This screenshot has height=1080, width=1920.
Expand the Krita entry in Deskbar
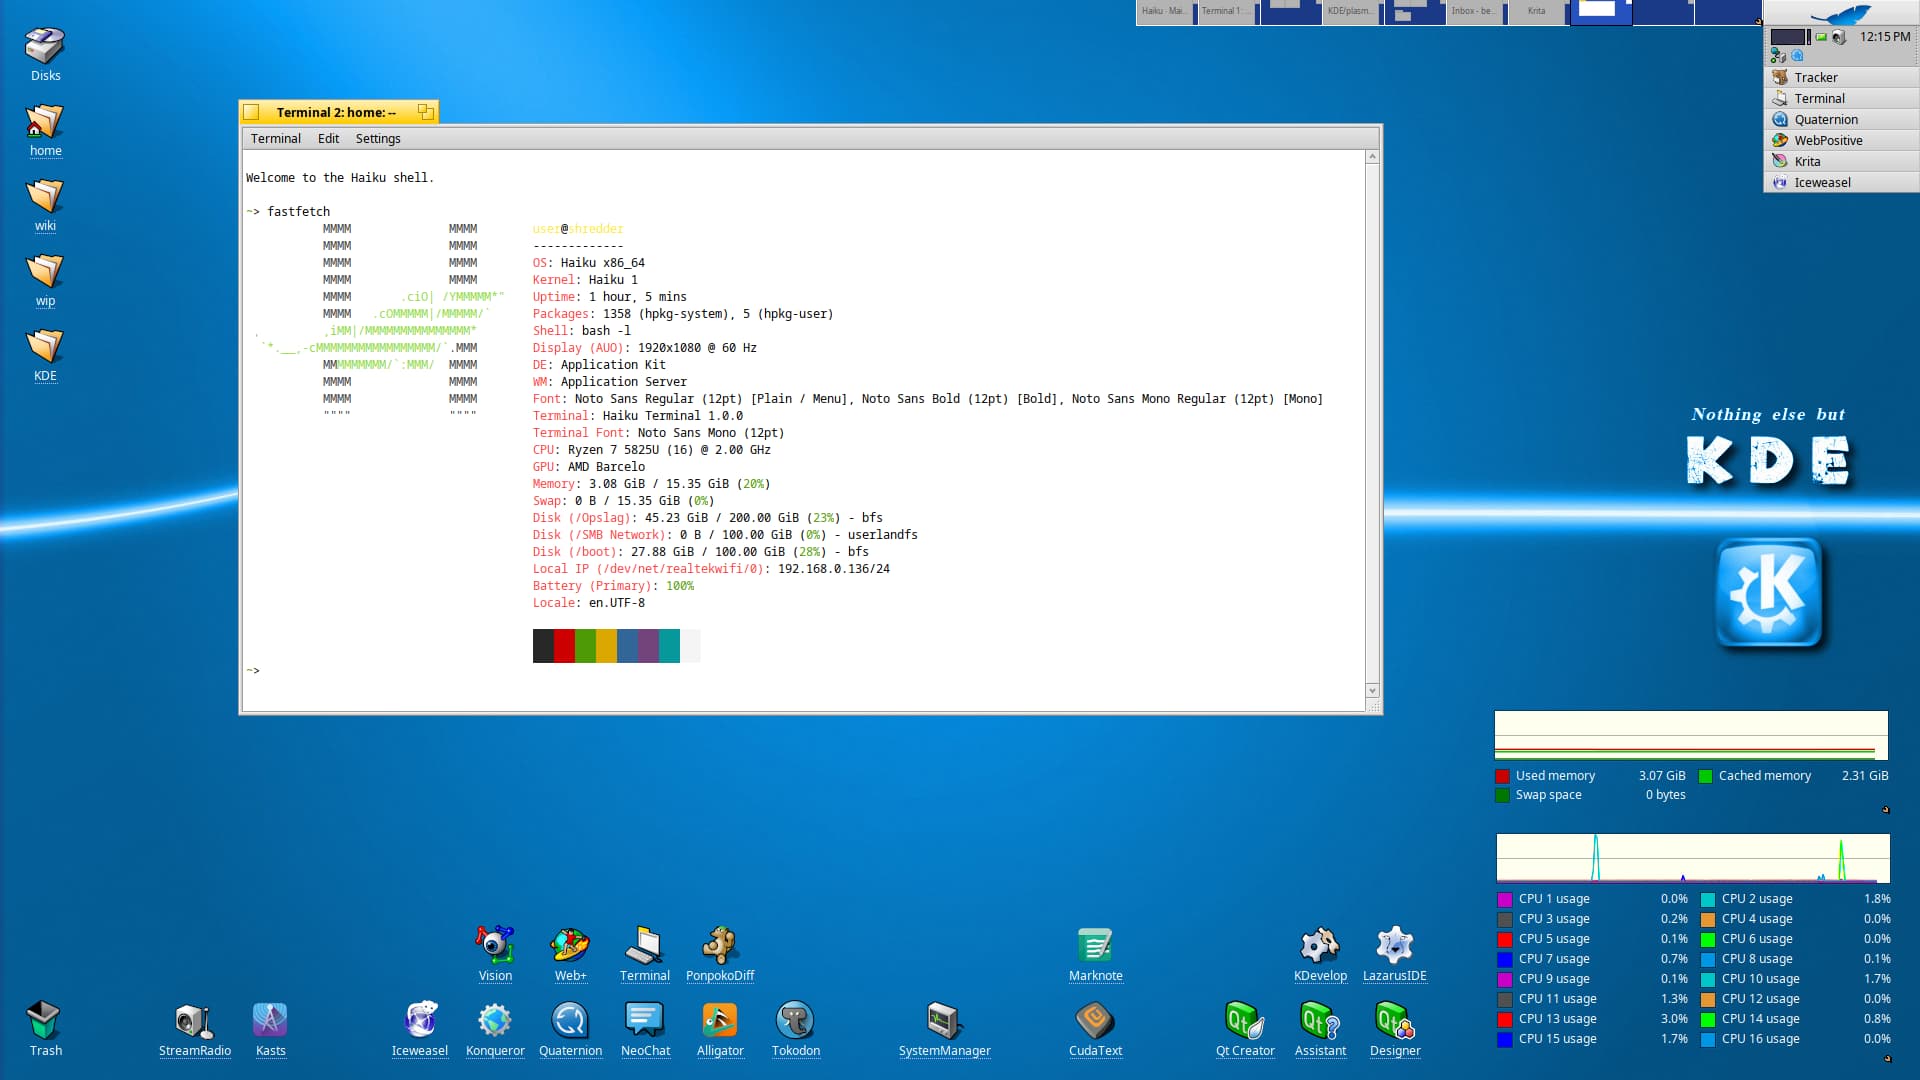click(x=1806, y=161)
